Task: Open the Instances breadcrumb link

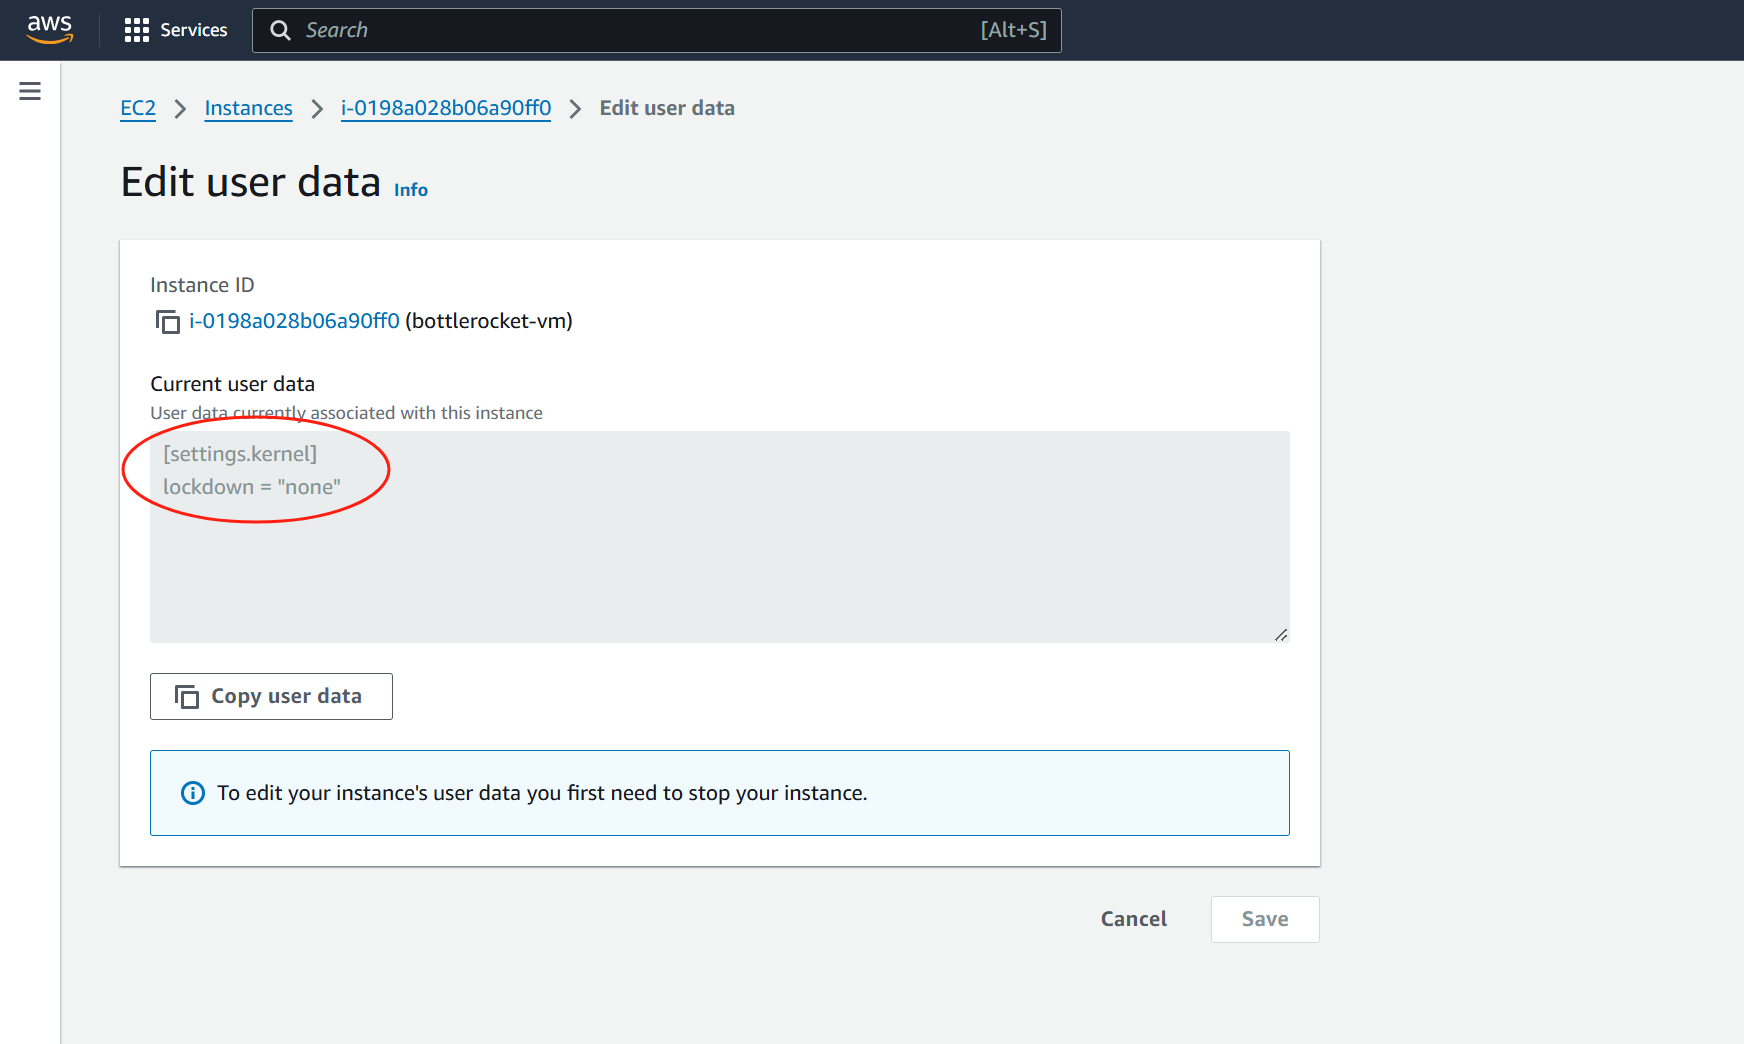Action: pos(249,108)
